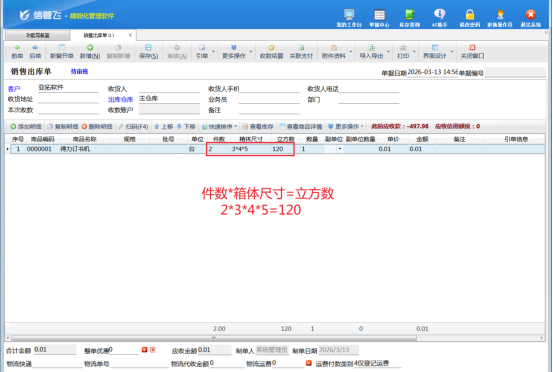Open 我的工作台 from the top bar
This screenshot has height=372, width=553.
coord(349,18)
